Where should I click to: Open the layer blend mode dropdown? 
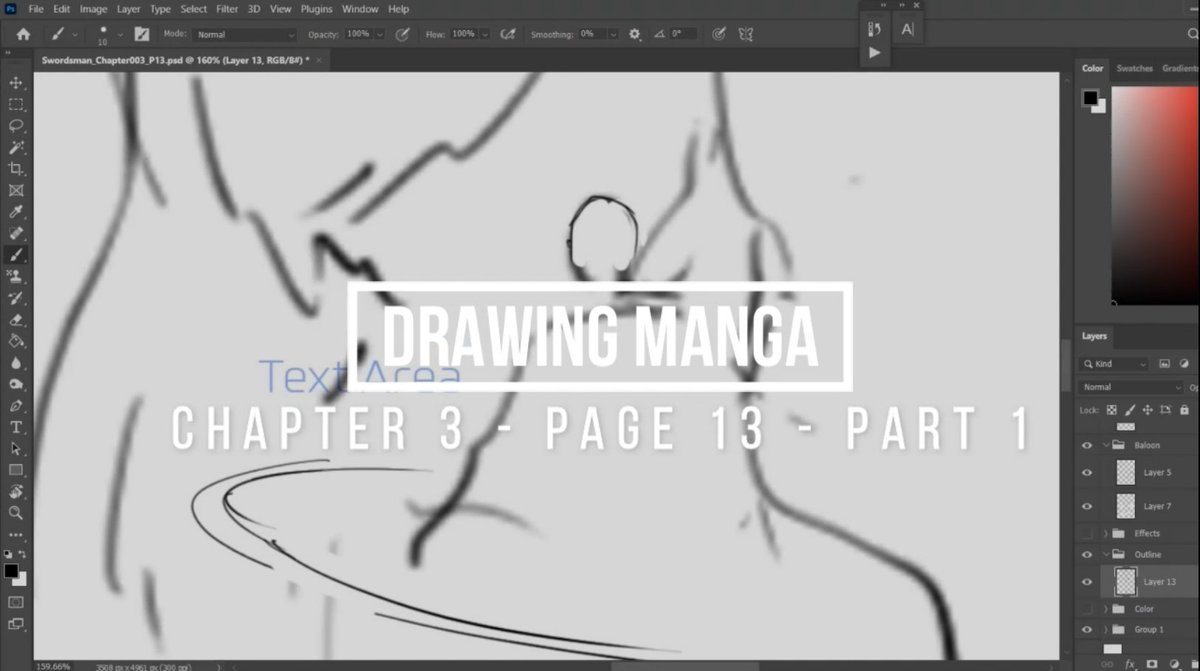(1133, 387)
